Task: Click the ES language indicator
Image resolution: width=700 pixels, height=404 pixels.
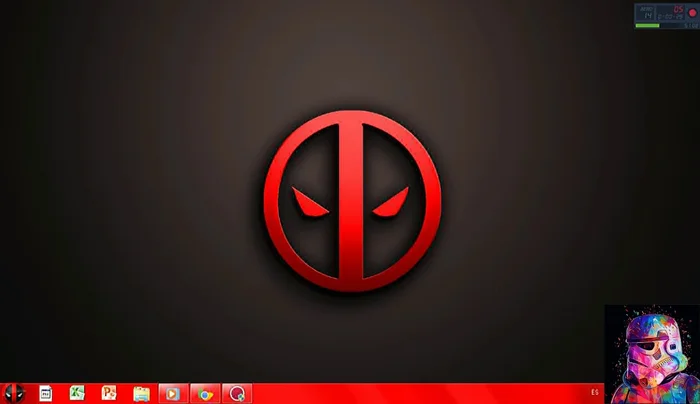Action: tap(595, 392)
